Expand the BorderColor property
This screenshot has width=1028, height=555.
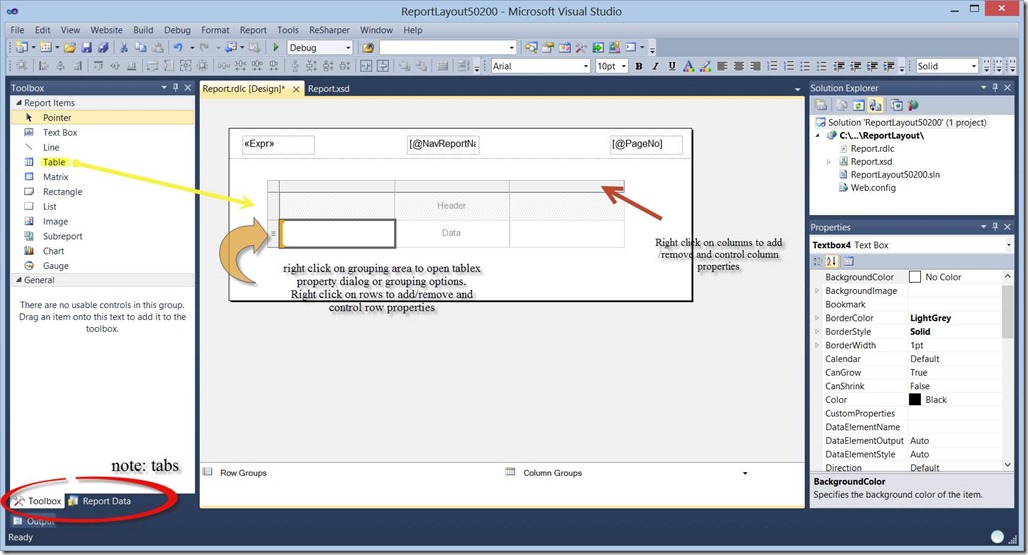click(x=817, y=318)
